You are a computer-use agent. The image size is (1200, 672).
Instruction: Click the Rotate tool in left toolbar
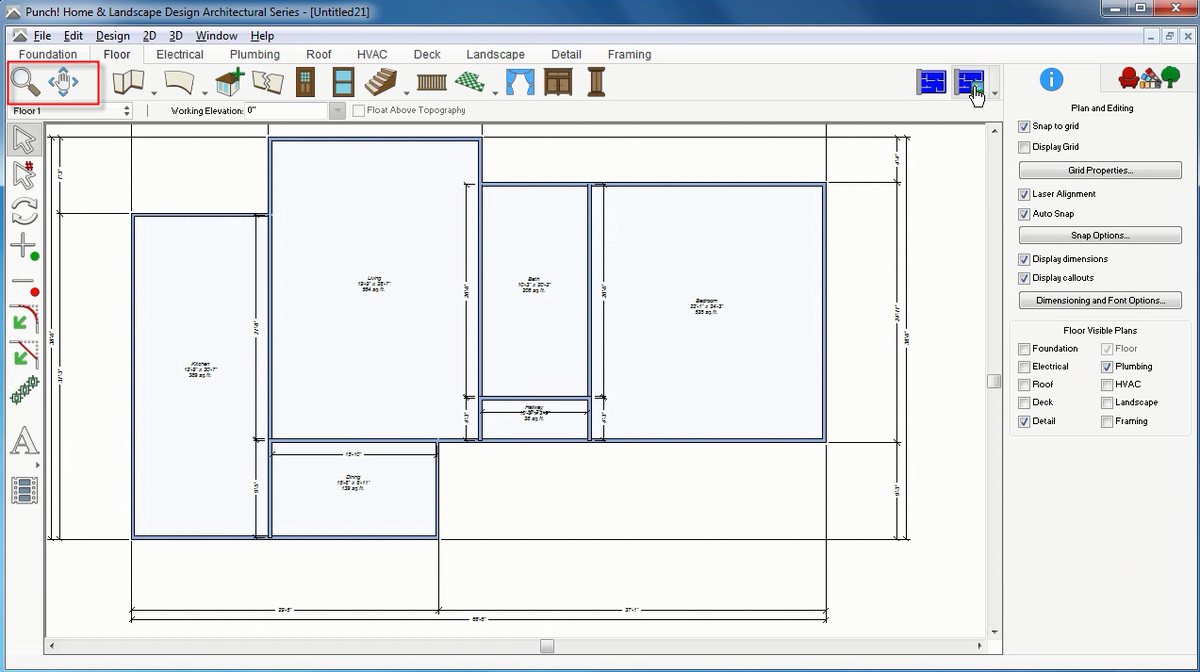pyautogui.click(x=24, y=210)
